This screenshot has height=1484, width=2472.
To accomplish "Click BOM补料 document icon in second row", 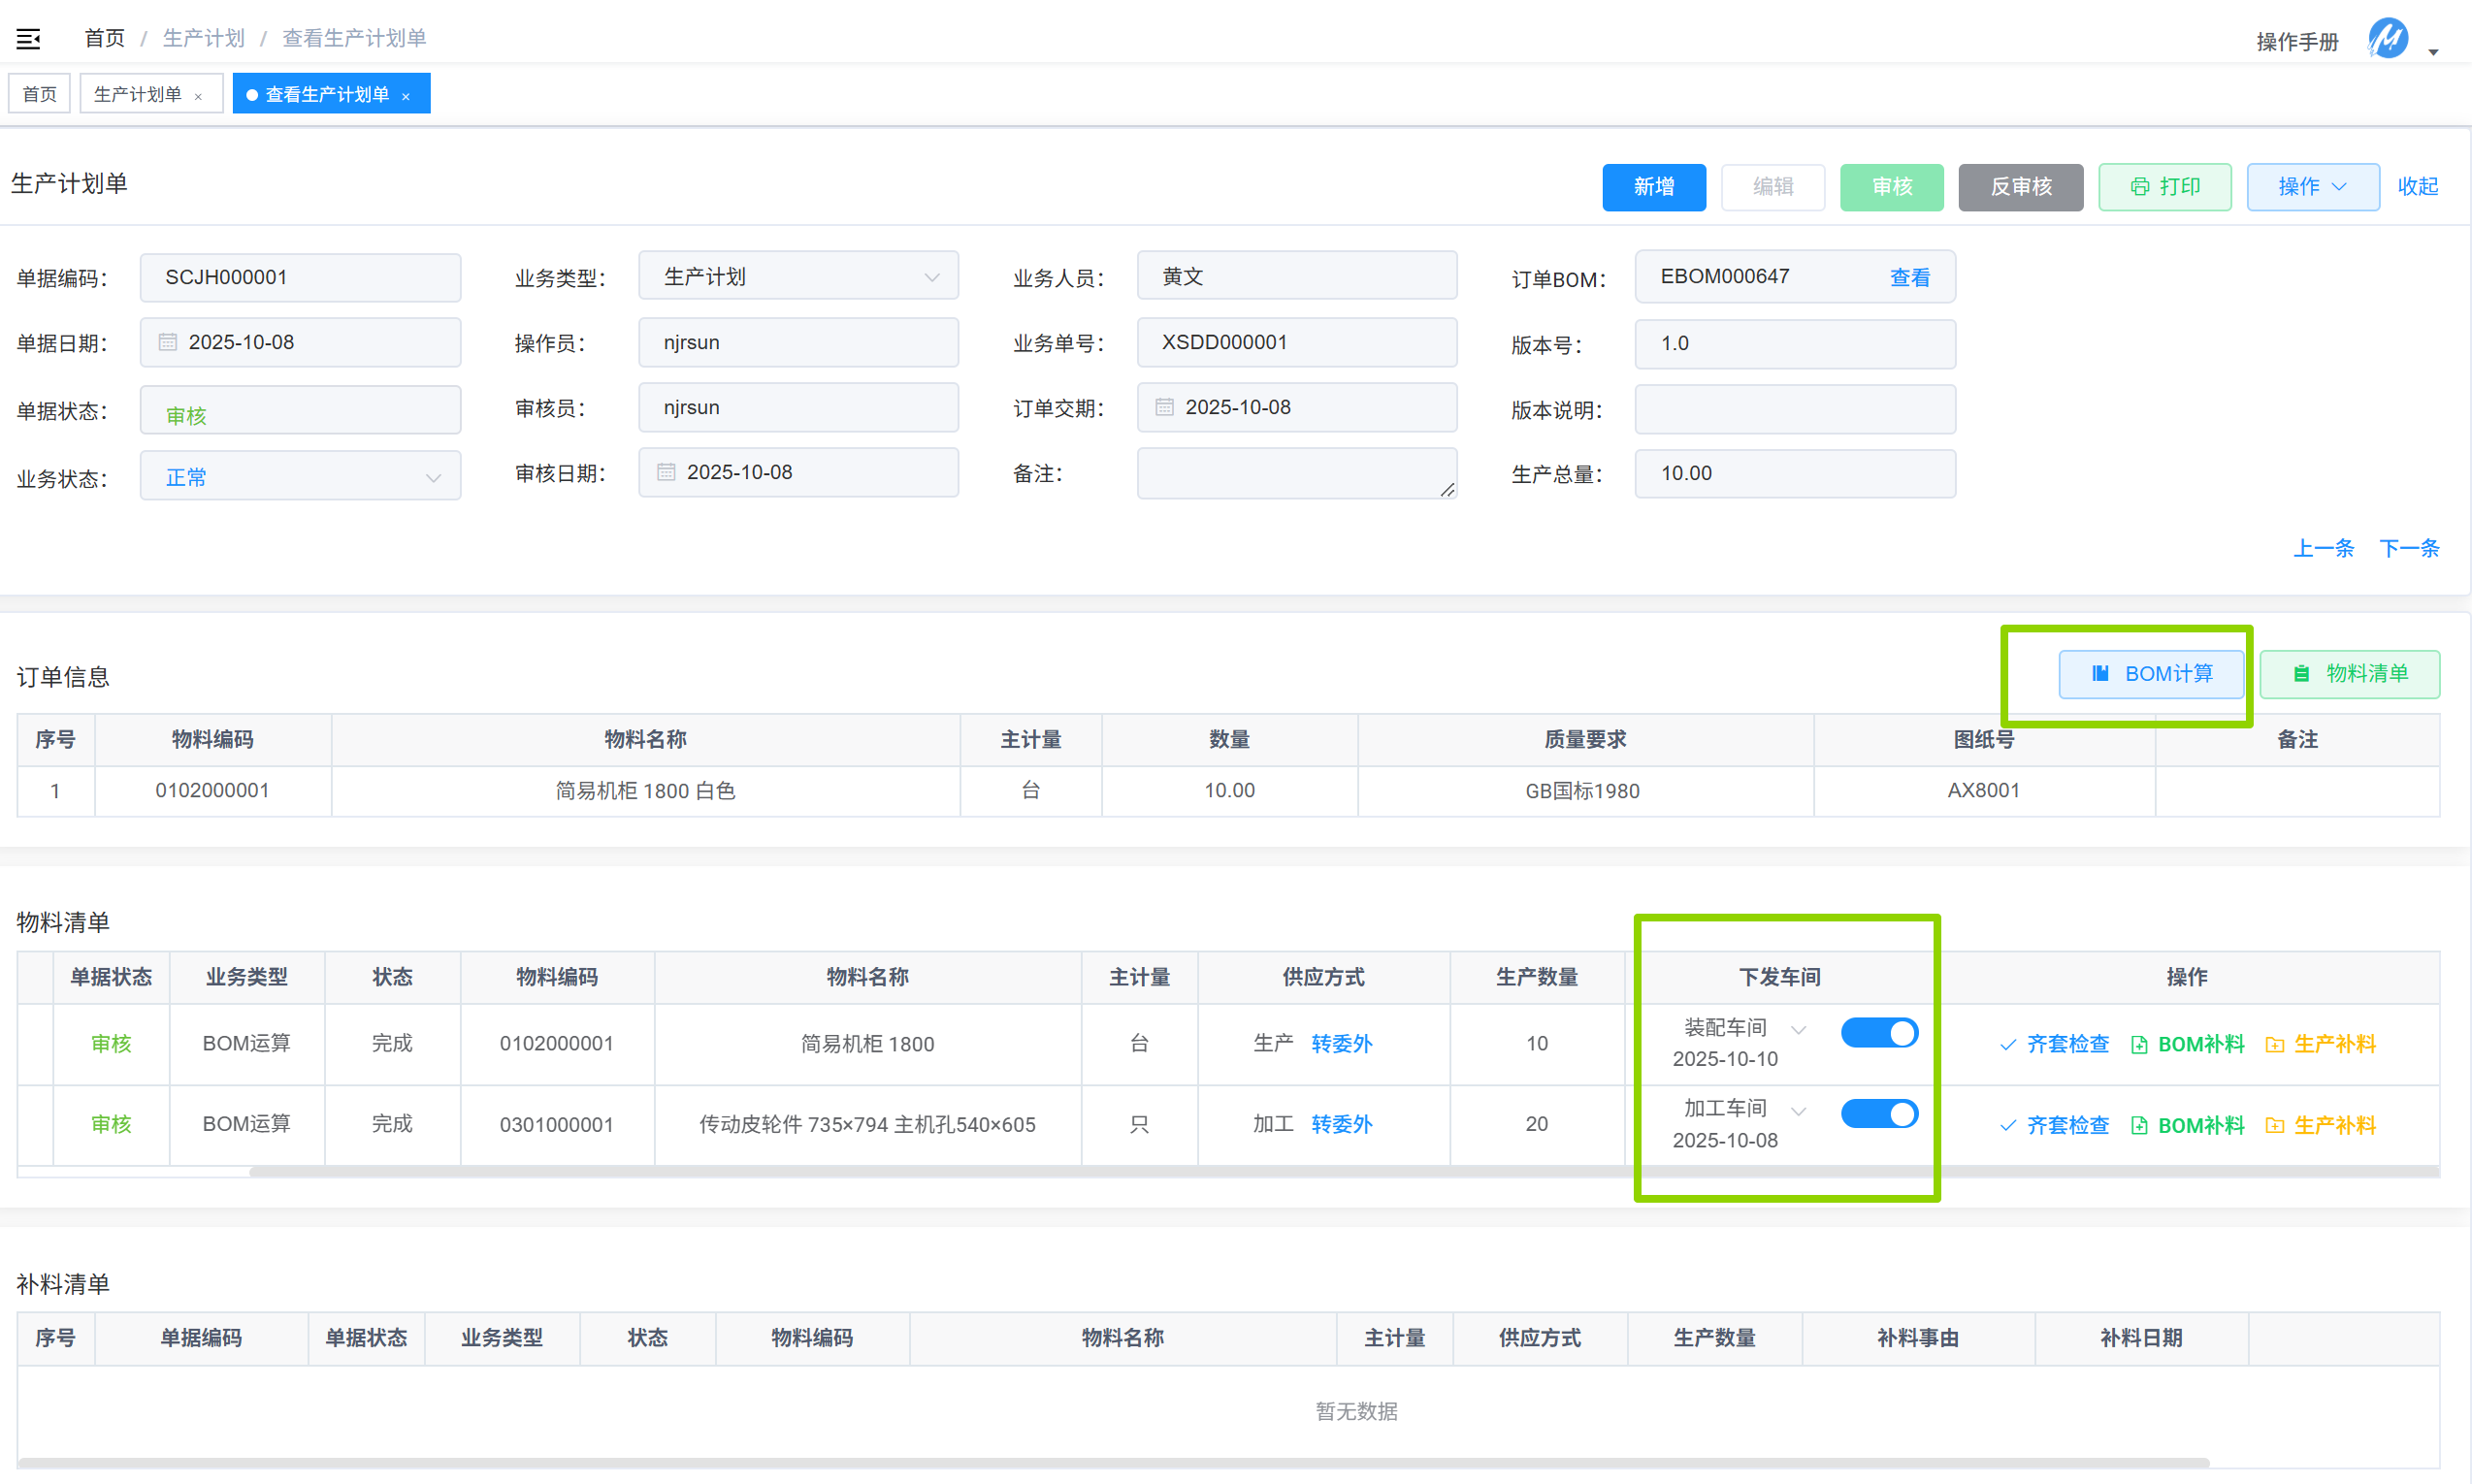I will tap(2139, 1125).
